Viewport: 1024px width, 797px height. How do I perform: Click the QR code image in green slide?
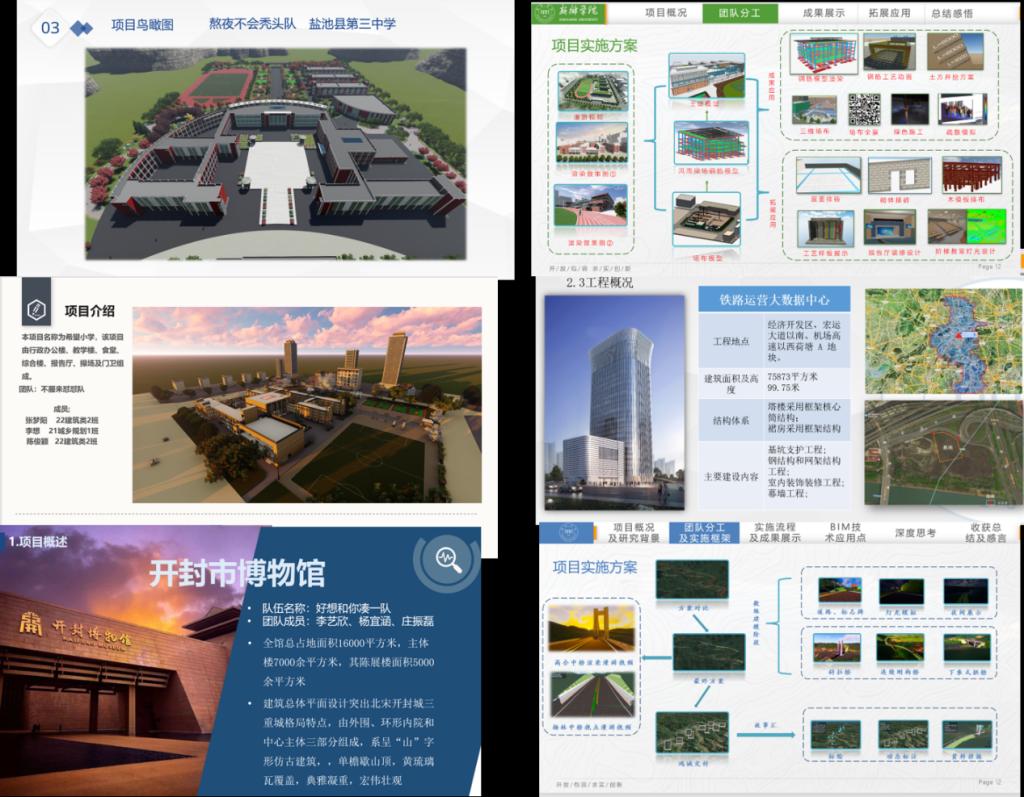tap(863, 109)
